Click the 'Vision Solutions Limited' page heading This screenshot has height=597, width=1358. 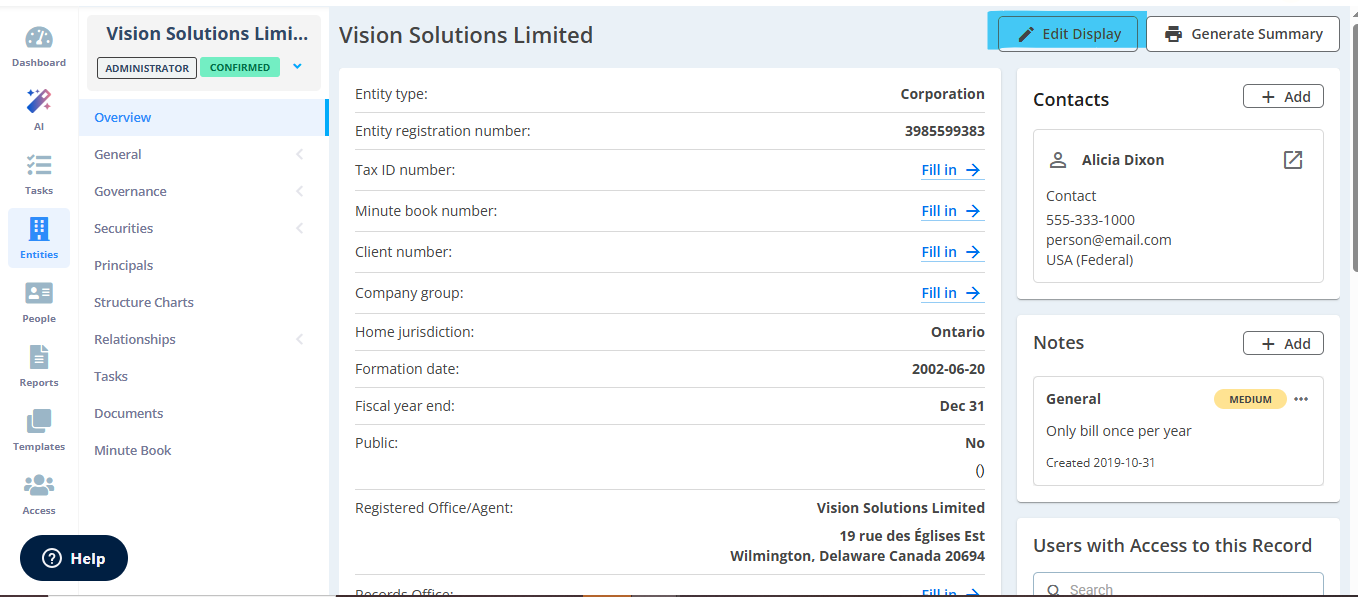pyautogui.click(x=466, y=35)
